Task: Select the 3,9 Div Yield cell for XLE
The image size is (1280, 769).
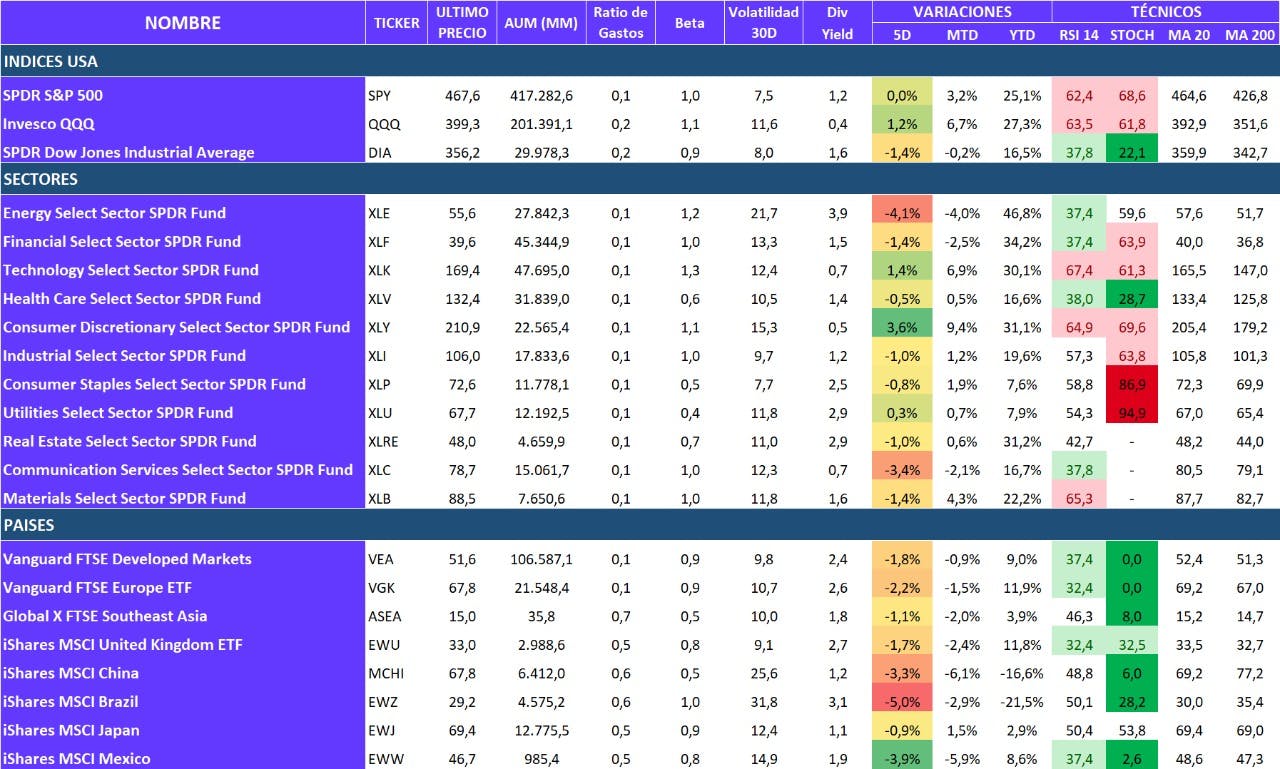Action: (837, 212)
